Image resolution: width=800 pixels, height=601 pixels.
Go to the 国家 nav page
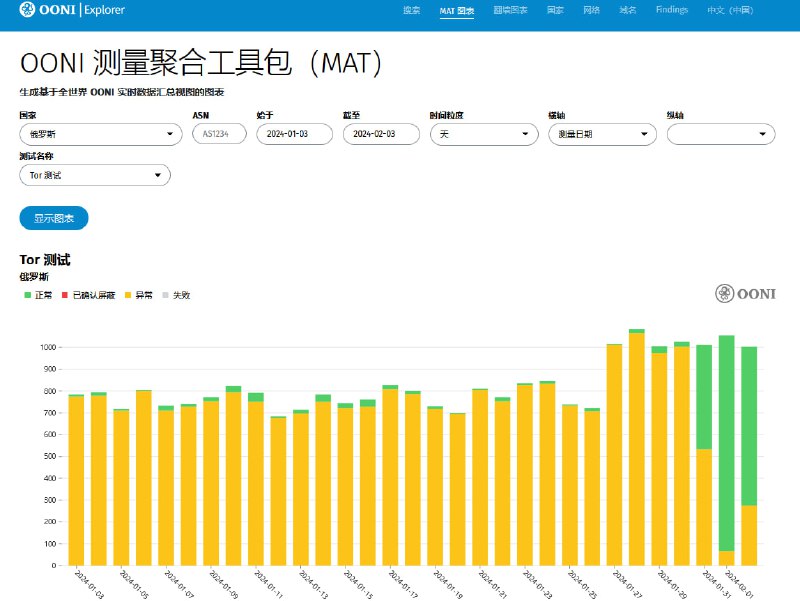(x=555, y=10)
